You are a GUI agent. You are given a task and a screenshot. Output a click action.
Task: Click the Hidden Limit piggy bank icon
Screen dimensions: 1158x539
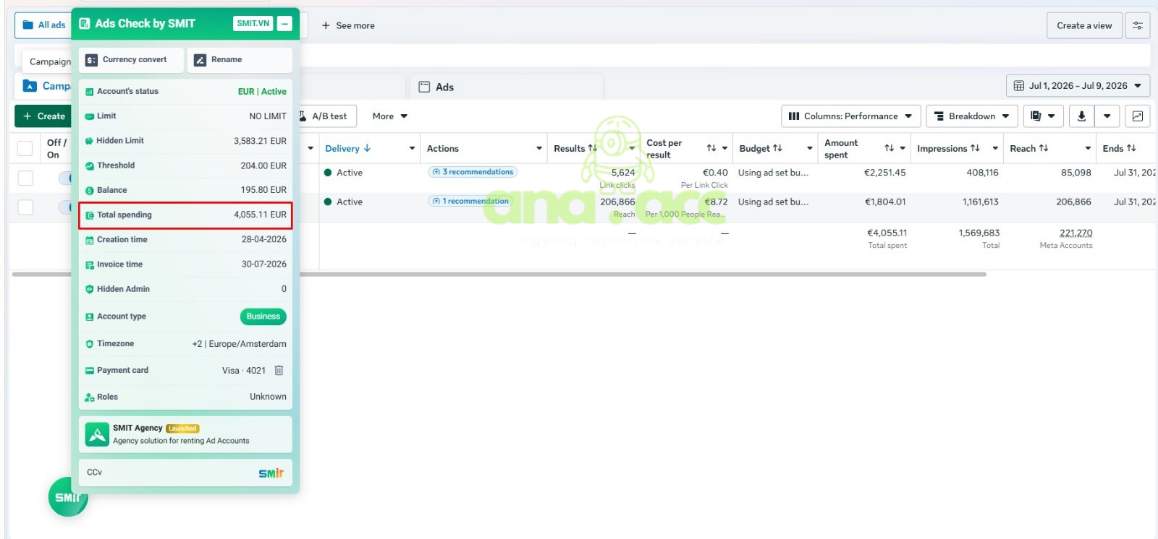click(89, 140)
